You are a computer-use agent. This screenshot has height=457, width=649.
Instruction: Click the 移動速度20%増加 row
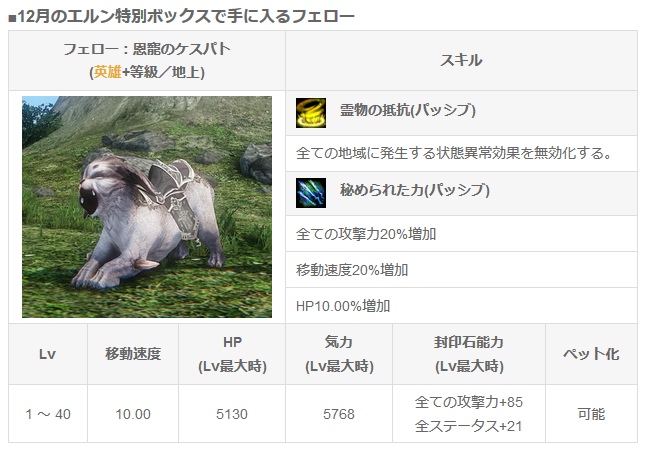pyautogui.click(x=462, y=270)
